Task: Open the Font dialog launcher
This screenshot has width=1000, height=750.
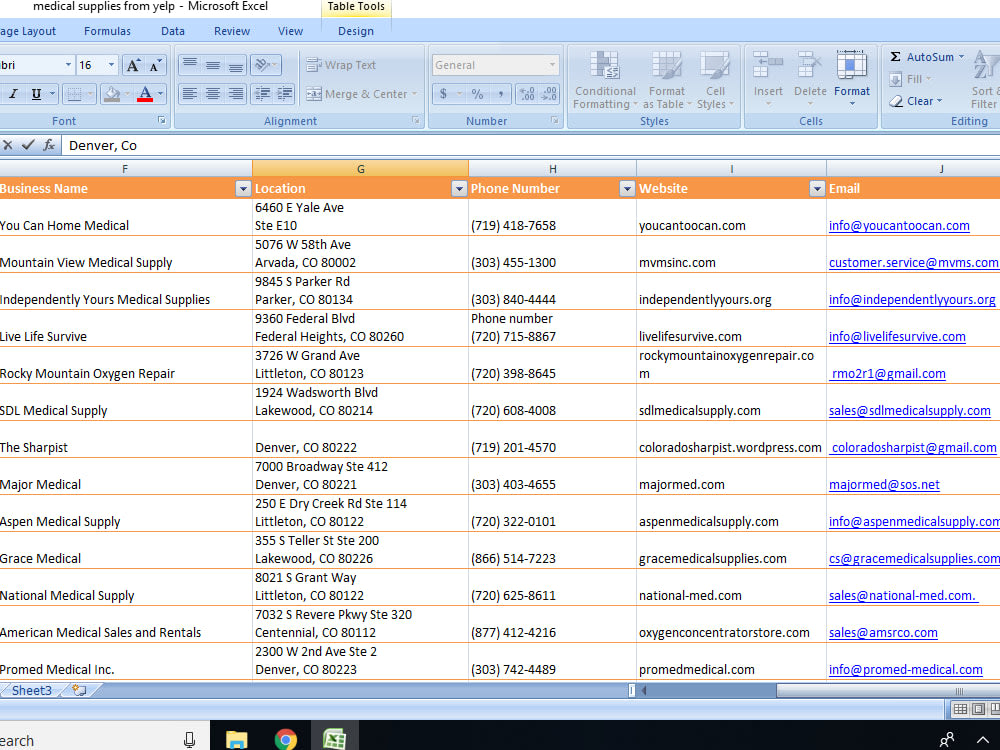Action: 161,120
